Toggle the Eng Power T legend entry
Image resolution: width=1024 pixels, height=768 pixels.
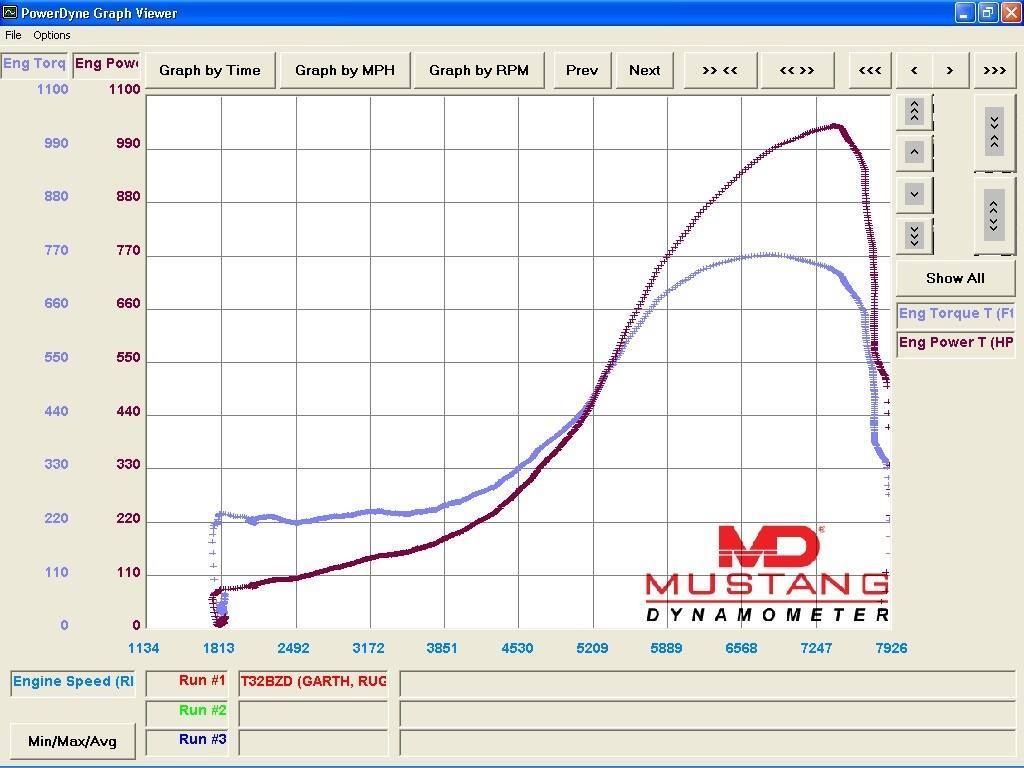click(955, 343)
